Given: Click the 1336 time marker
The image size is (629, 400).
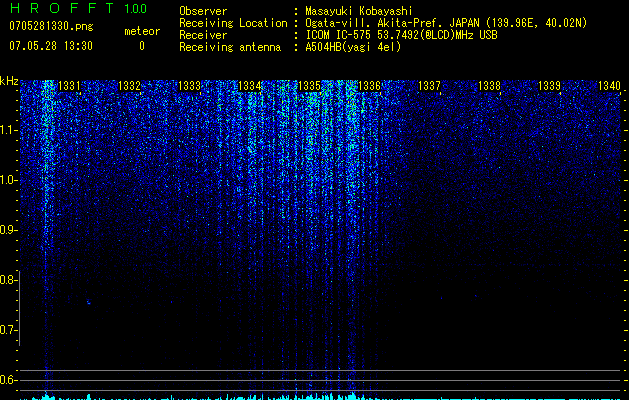Looking at the screenshot, I should (369, 86).
